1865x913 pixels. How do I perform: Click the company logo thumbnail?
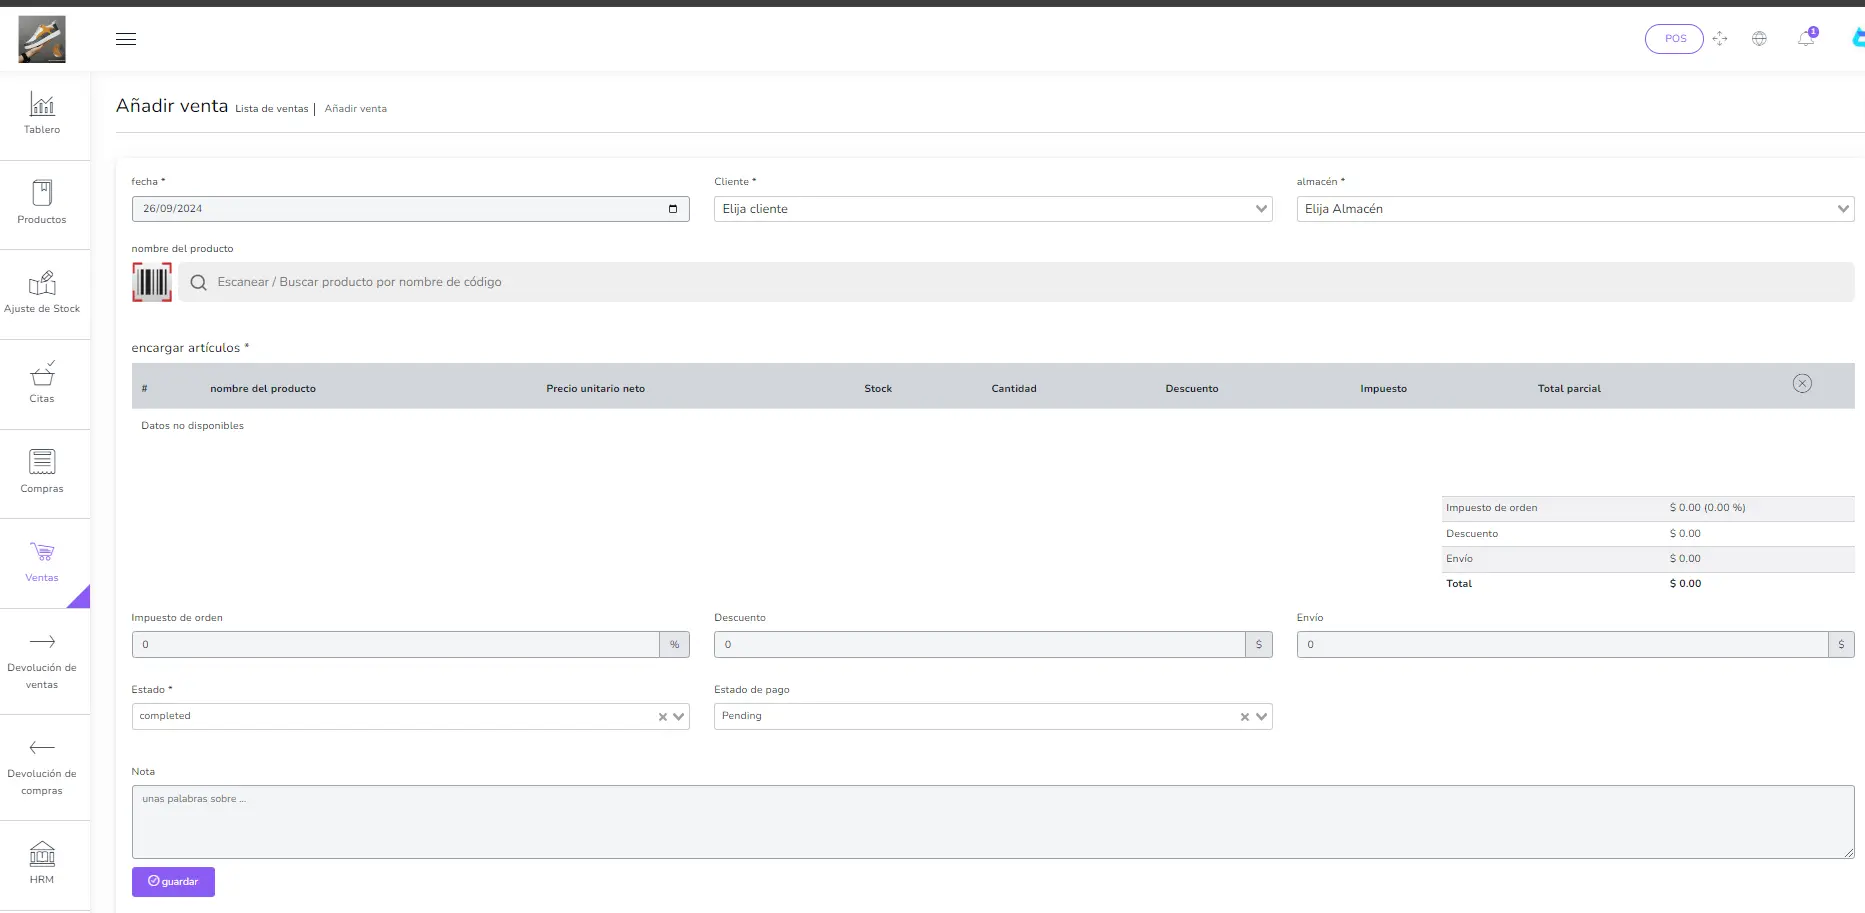click(42, 39)
